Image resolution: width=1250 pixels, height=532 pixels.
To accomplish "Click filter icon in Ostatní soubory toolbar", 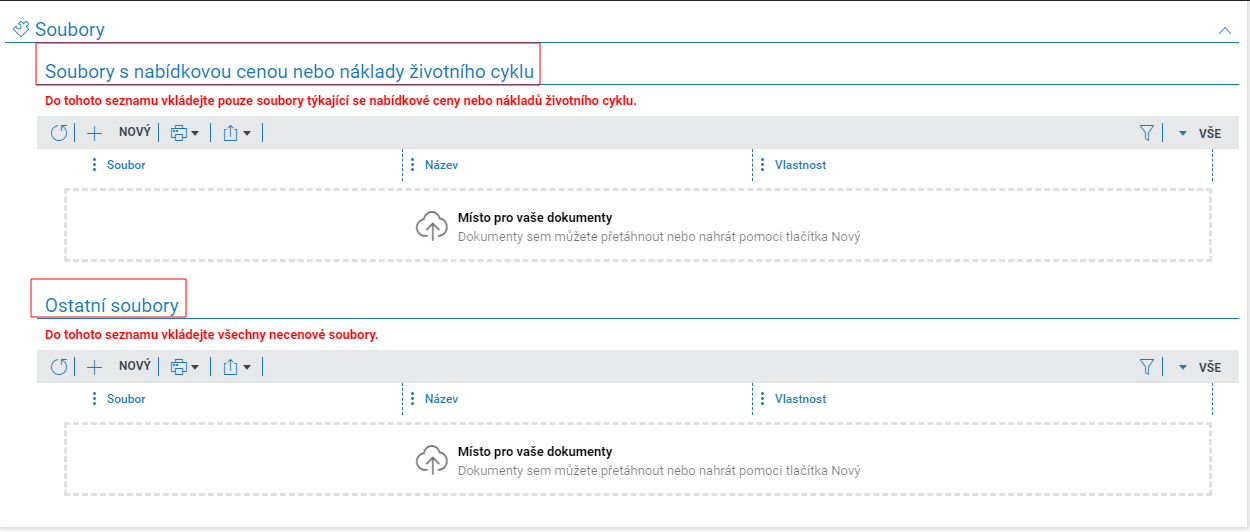I will point(1147,367).
